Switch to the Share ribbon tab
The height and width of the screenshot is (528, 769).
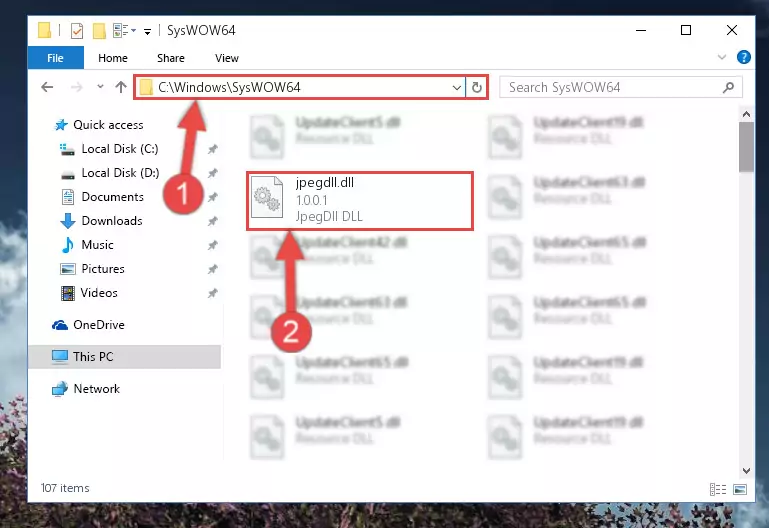tap(171, 58)
